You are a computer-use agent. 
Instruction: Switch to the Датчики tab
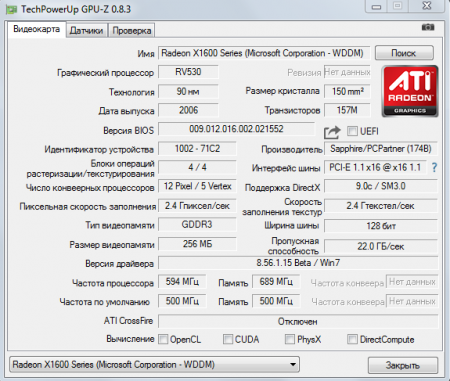(87, 31)
